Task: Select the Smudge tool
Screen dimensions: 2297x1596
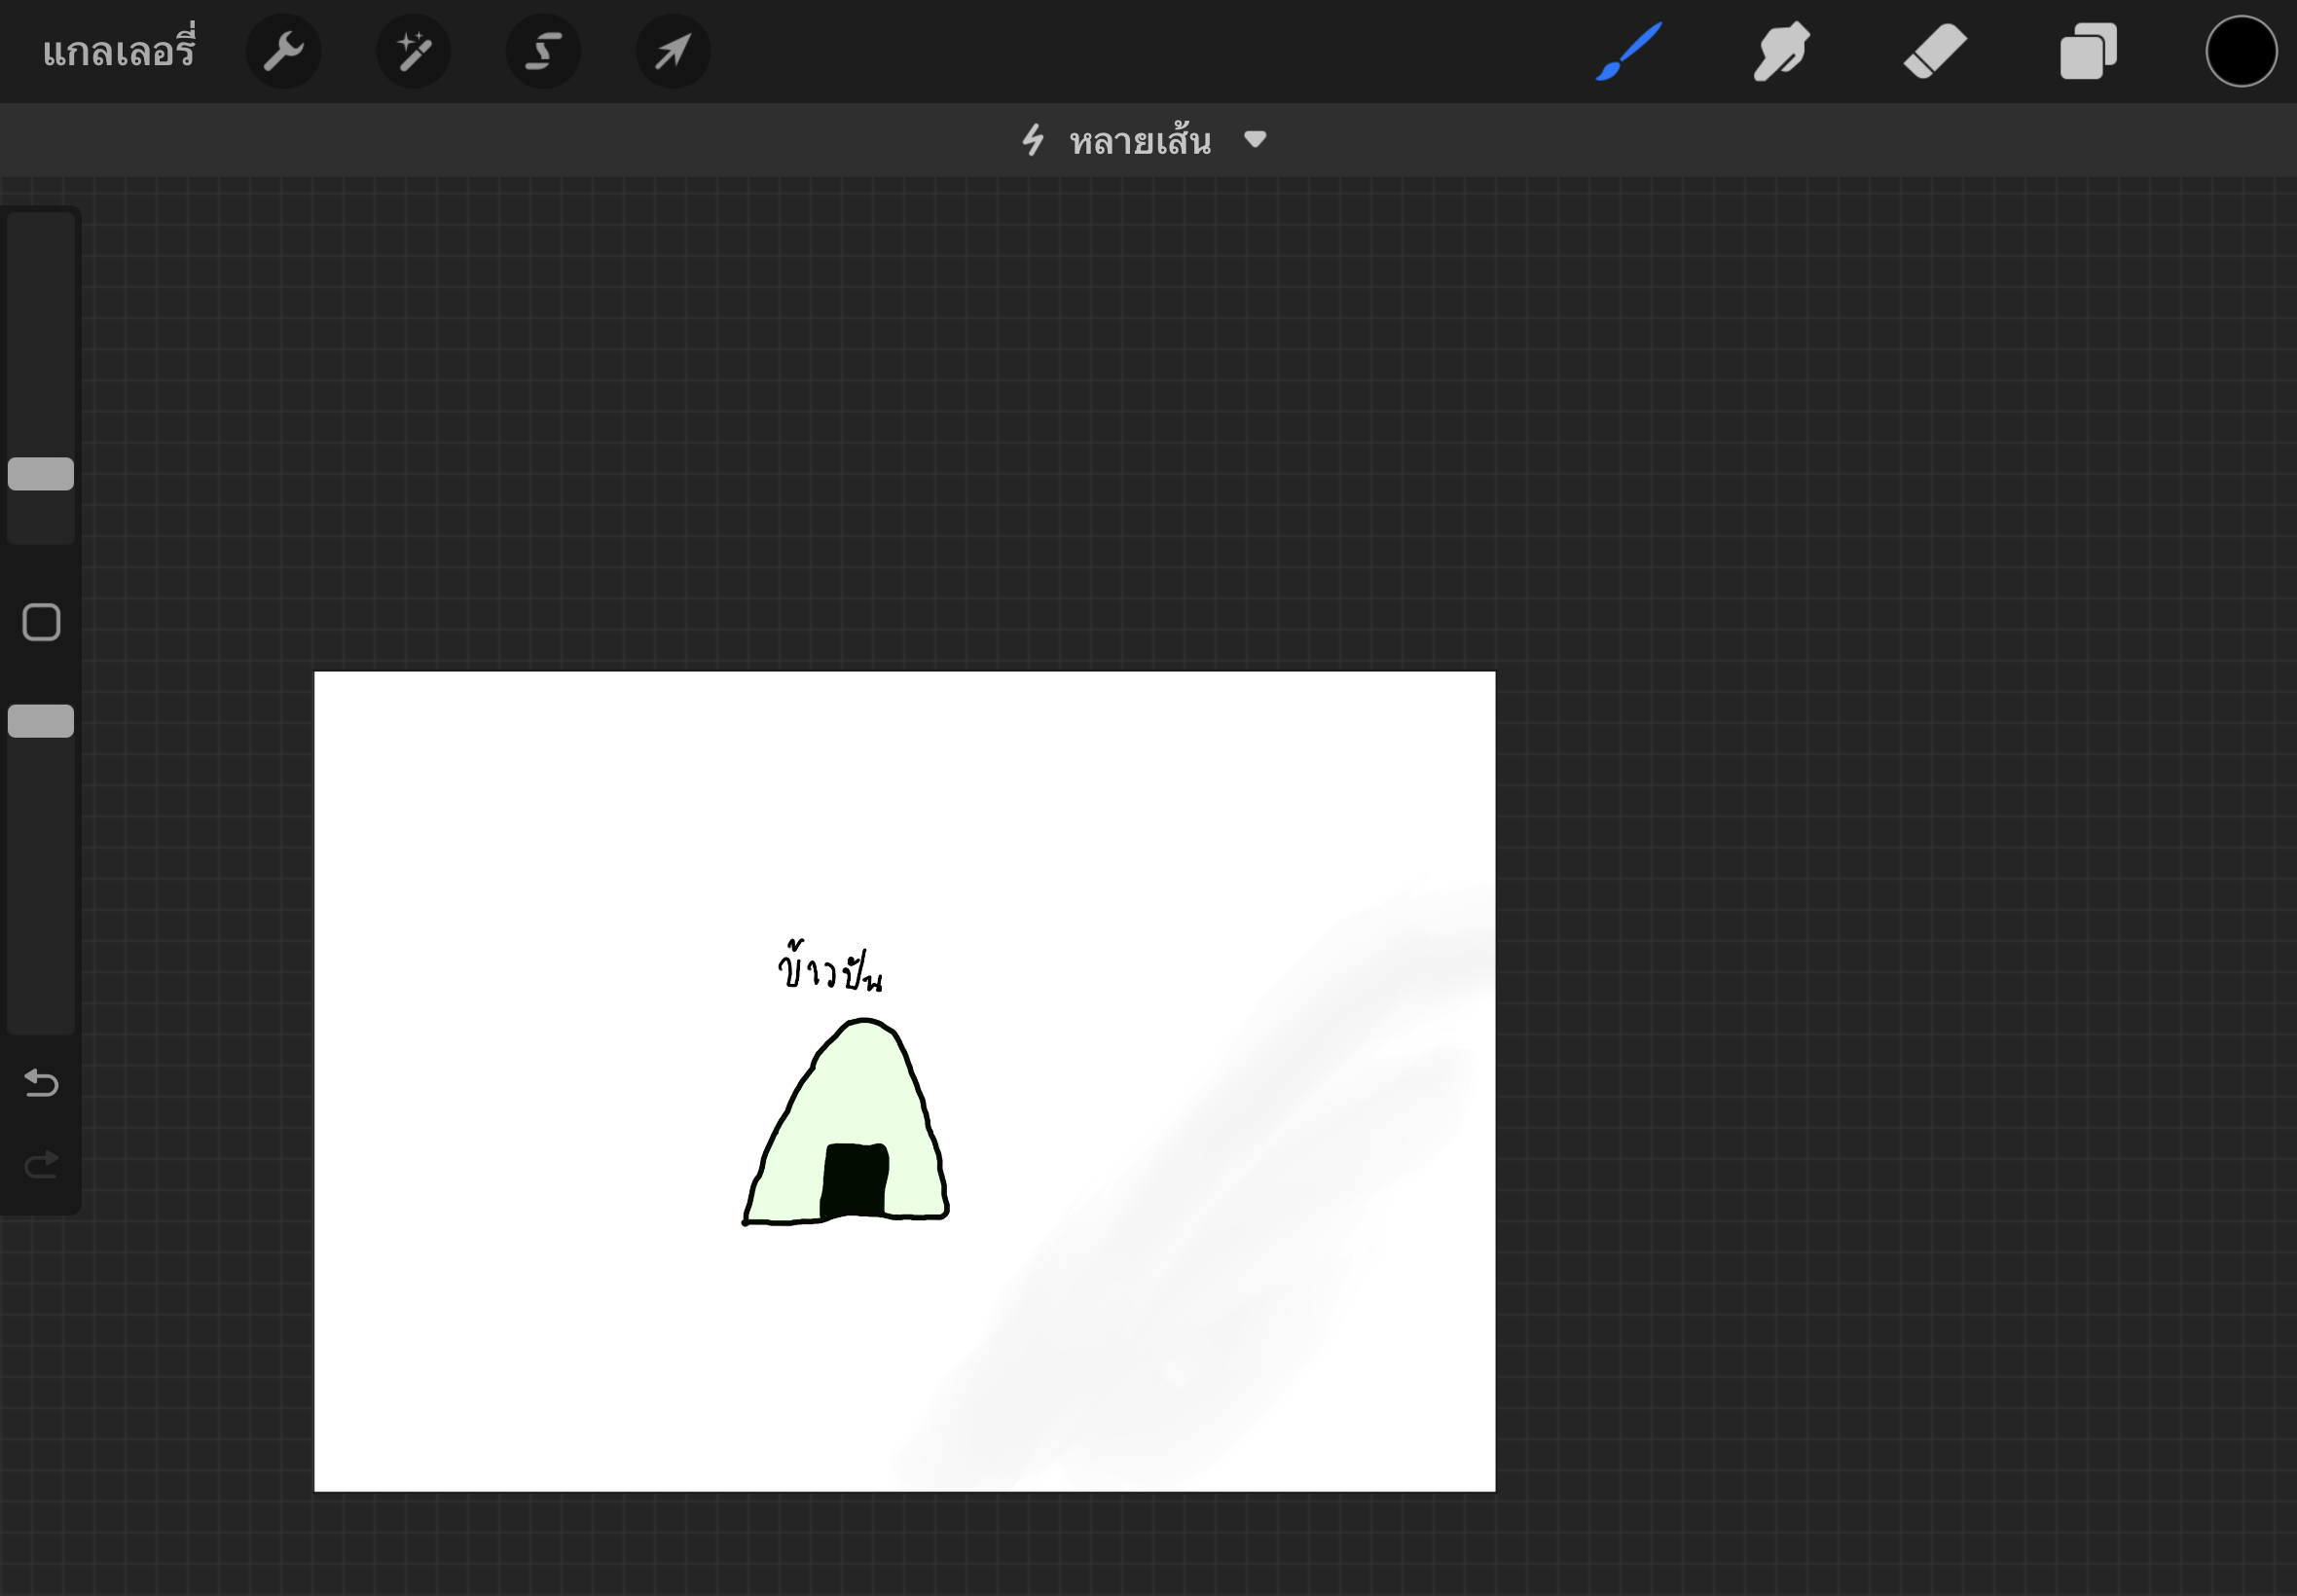Action: click(x=1782, y=51)
